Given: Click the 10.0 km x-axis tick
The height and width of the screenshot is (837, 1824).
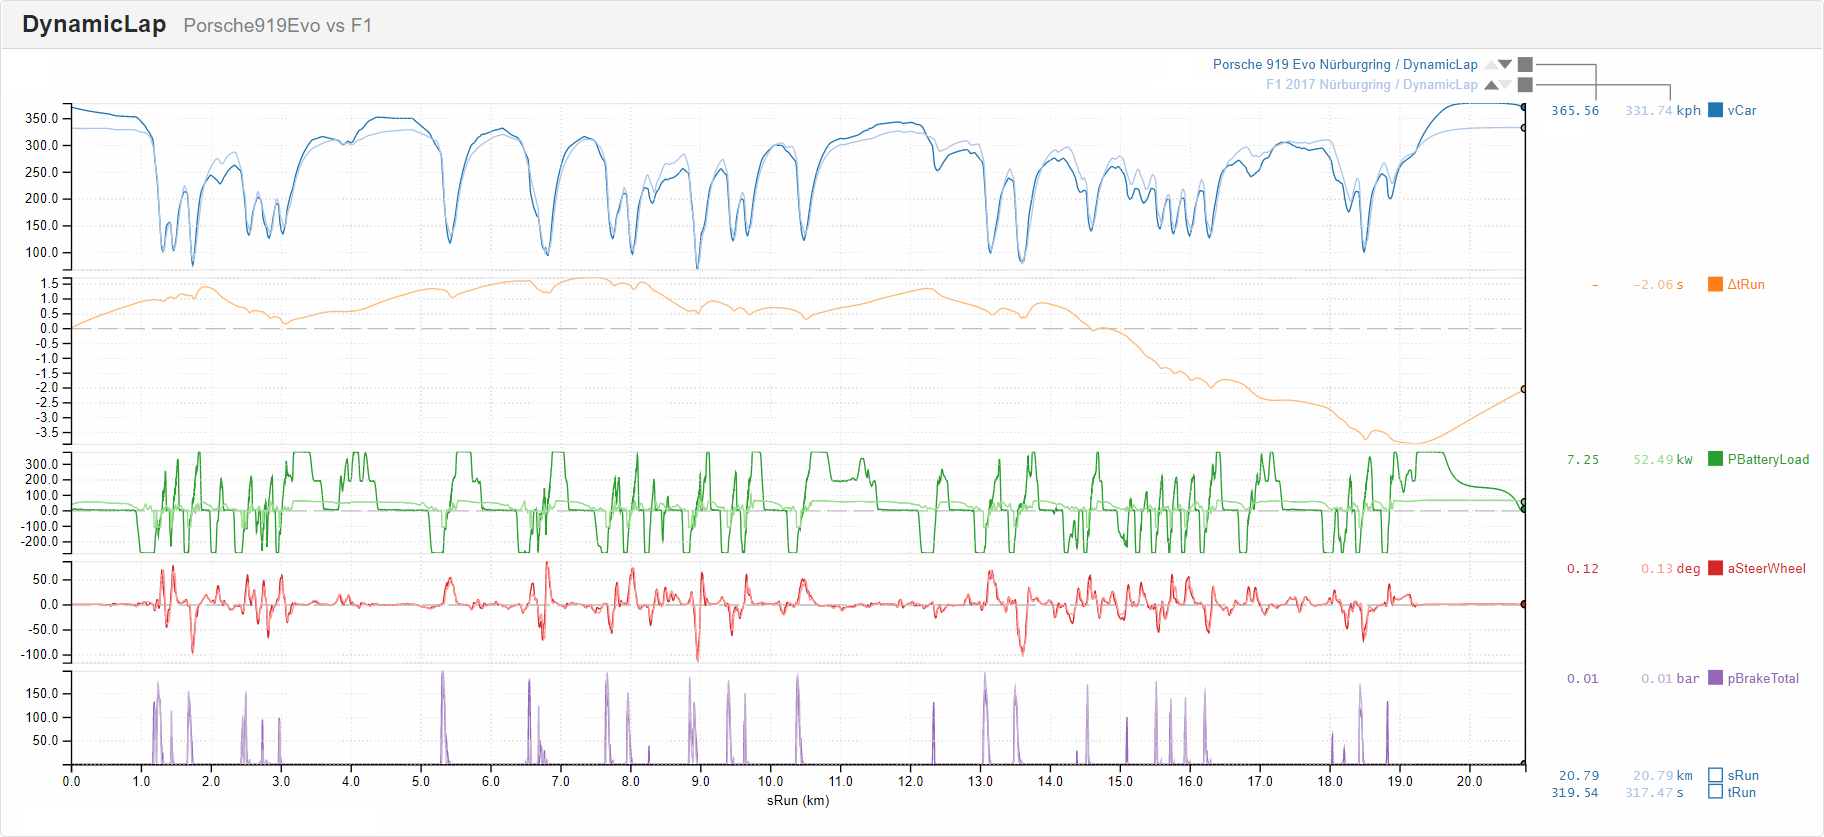Looking at the screenshot, I should coord(770,781).
